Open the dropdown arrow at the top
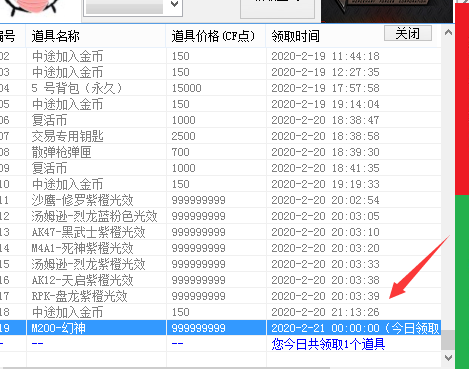The height and width of the screenshot is (369, 469). point(174,5)
